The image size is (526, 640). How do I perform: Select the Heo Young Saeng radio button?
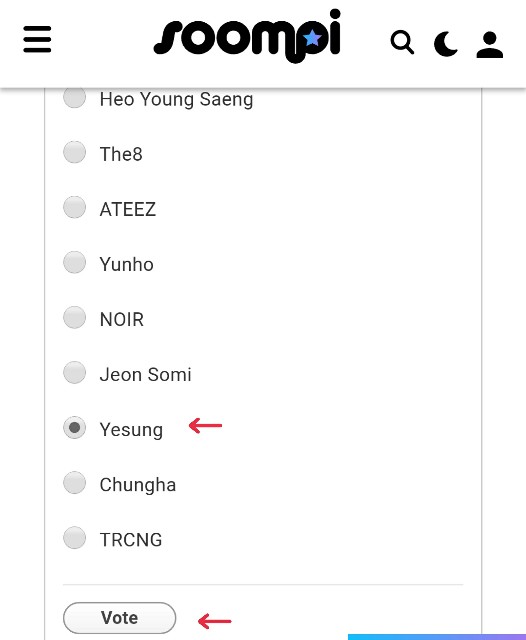74,98
